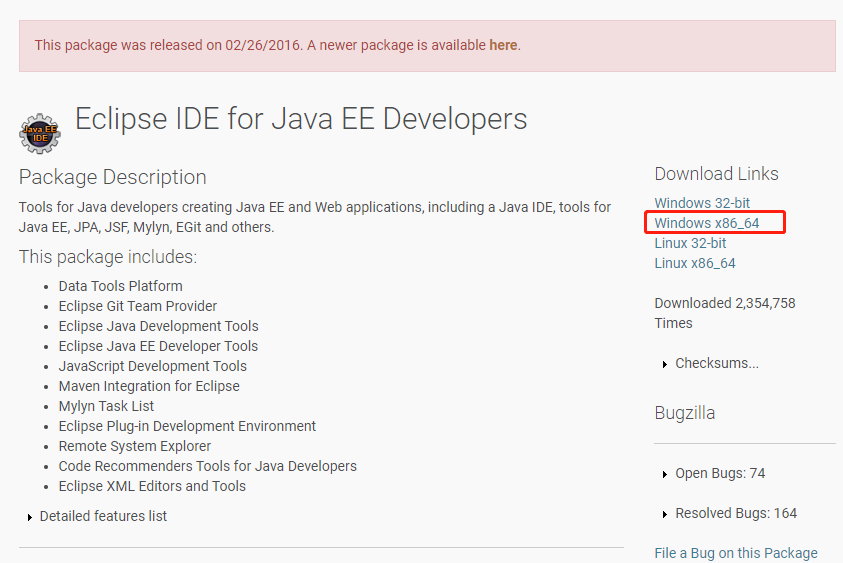The image size is (843, 563).
Task: Open File a Bug on this Package link
Action: tap(735, 553)
